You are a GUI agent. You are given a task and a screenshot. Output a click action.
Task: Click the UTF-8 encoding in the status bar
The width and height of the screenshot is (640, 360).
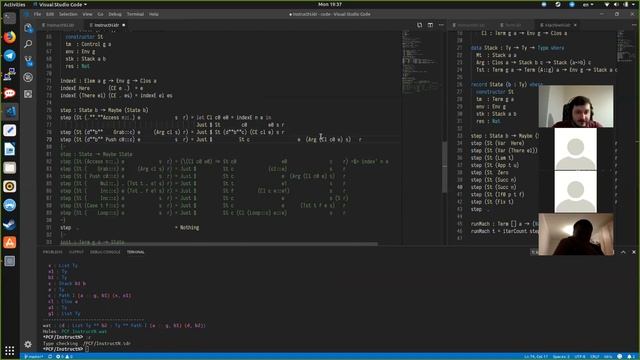coord(580,356)
